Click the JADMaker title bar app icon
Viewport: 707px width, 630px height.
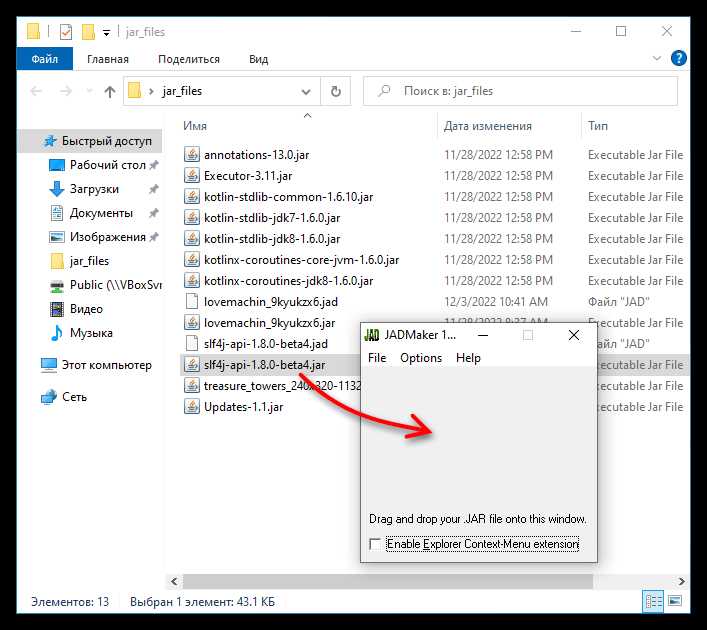point(372,335)
